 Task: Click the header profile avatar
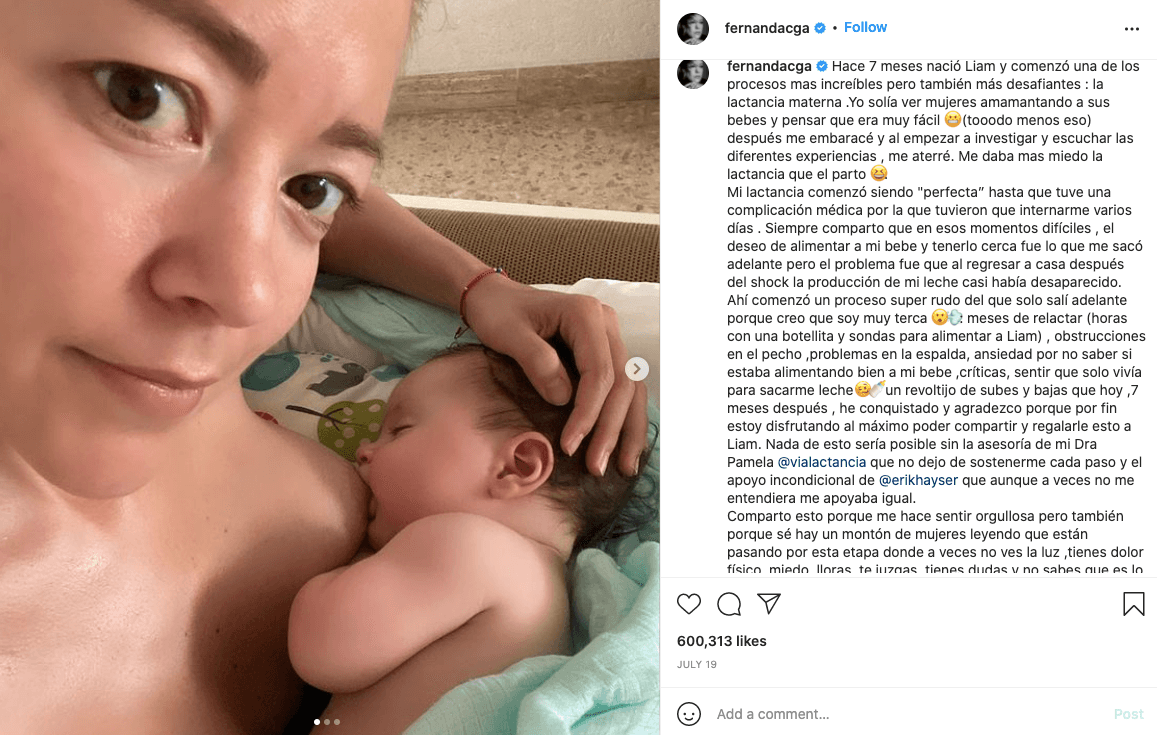click(x=693, y=29)
